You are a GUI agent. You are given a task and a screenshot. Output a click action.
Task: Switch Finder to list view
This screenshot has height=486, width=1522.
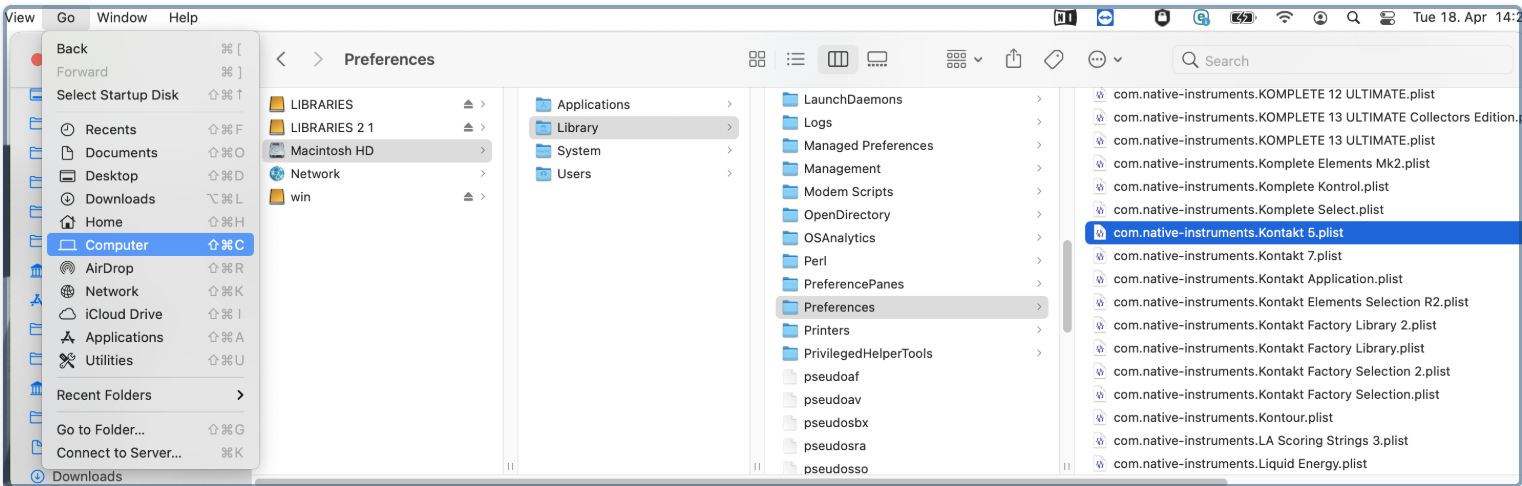point(796,60)
